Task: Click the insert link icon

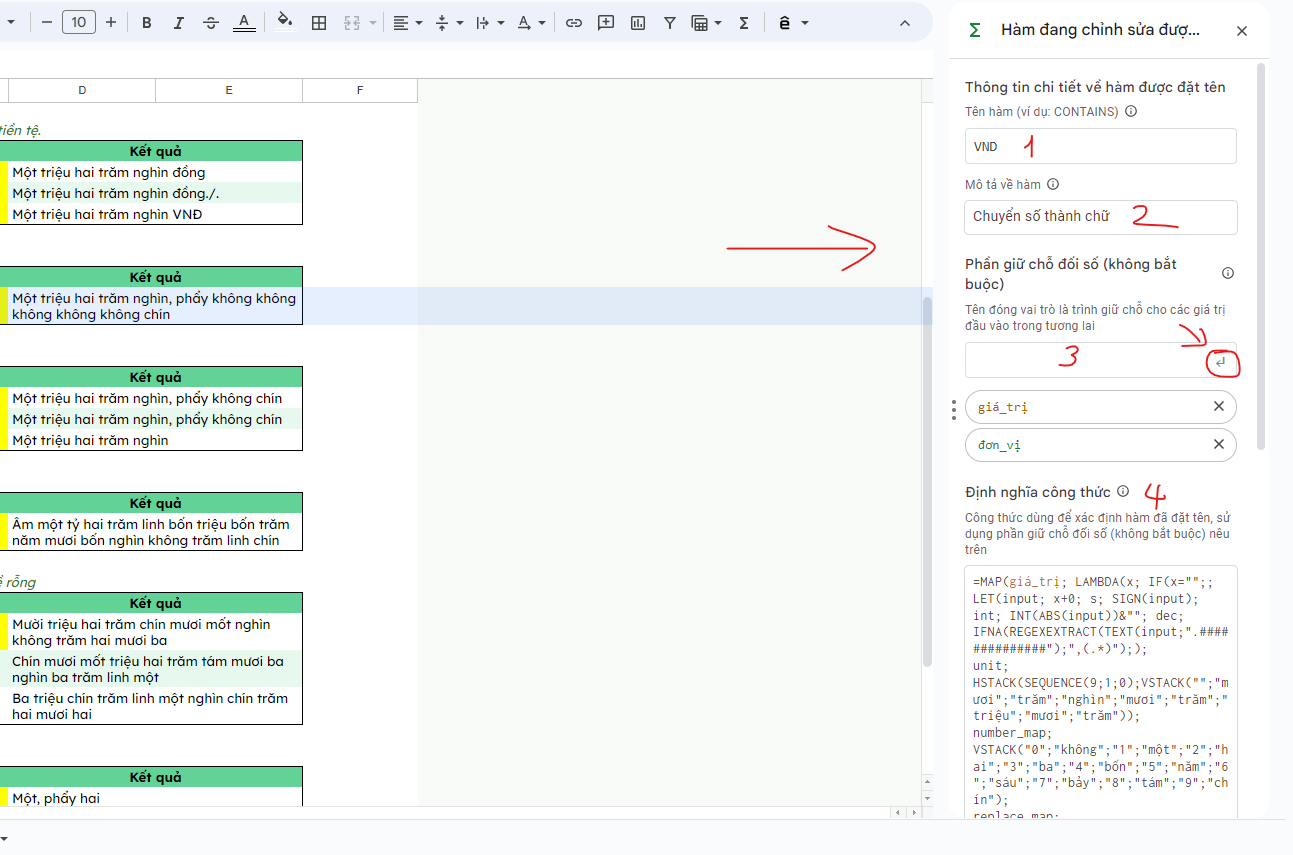Action: coord(573,23)
